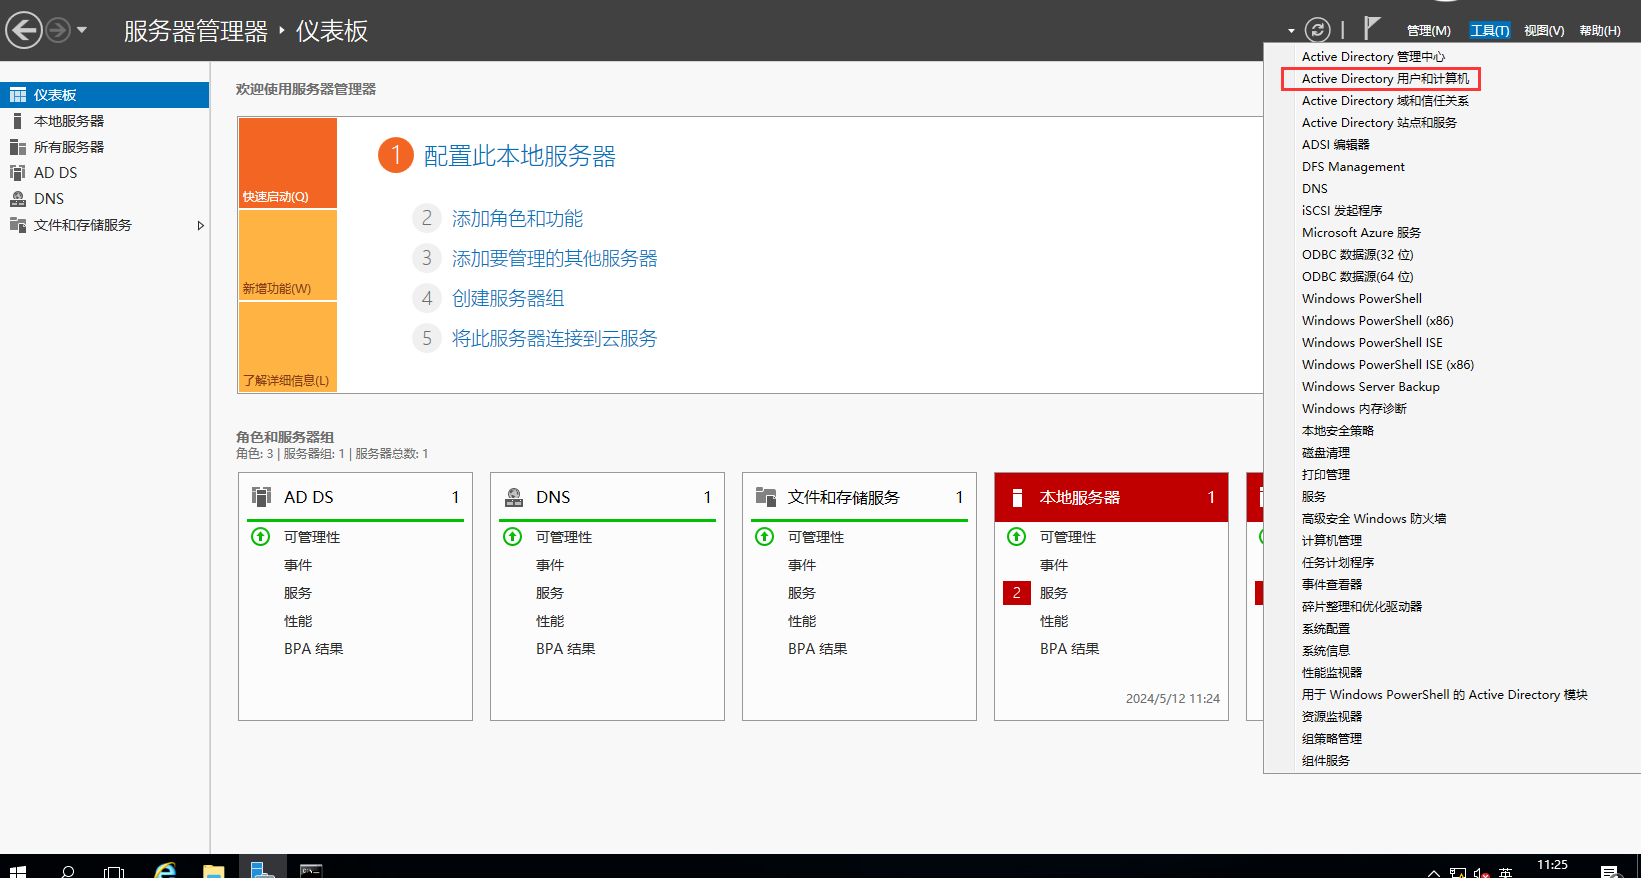Click 配置此本地服务器 link
Image resolution: width=1641 pixels, height=878 pixels.
click(520, 156)
